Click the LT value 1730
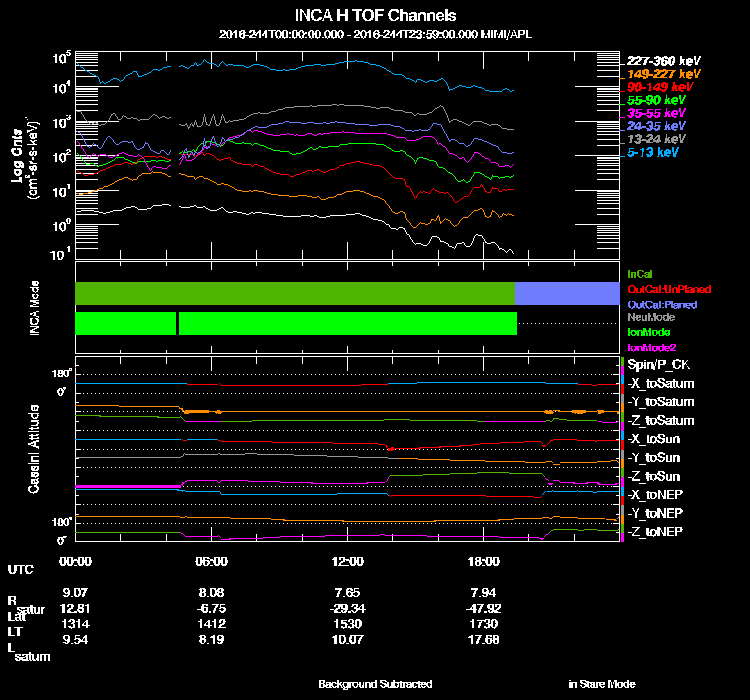Screen dimensions: 750x700 click(483, 624)
